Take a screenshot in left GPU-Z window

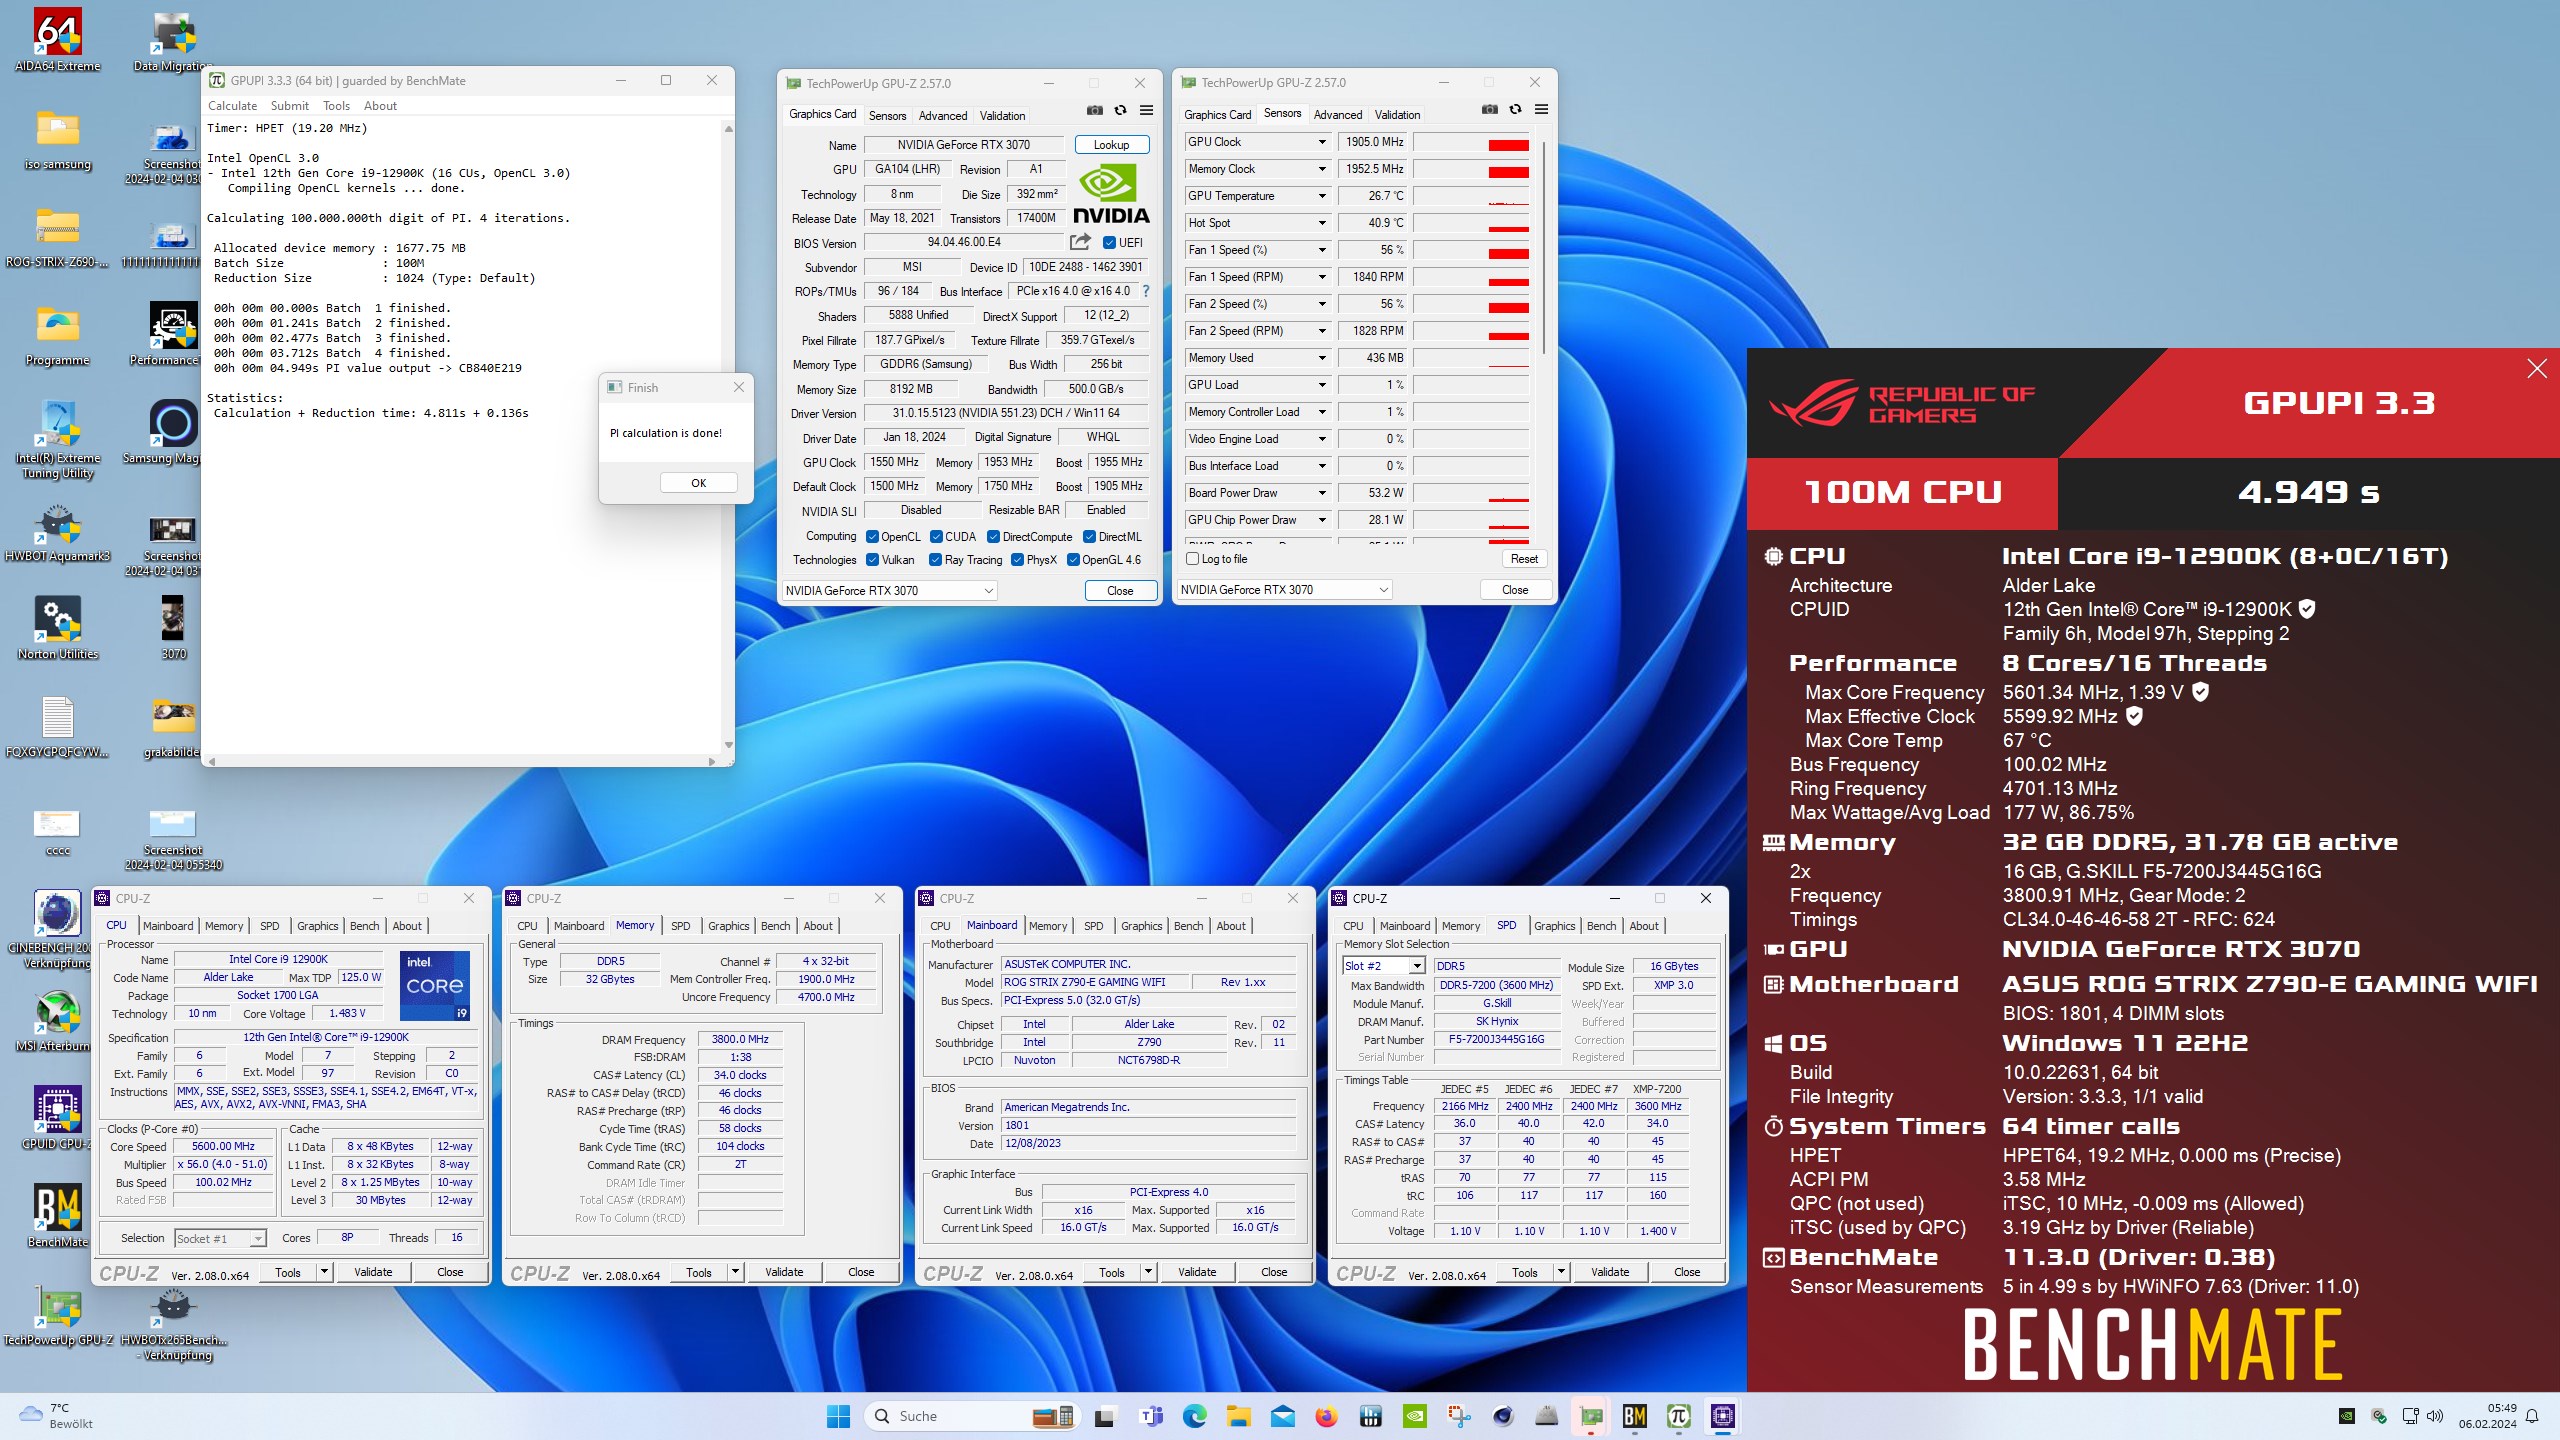[x=1095, y=110]
